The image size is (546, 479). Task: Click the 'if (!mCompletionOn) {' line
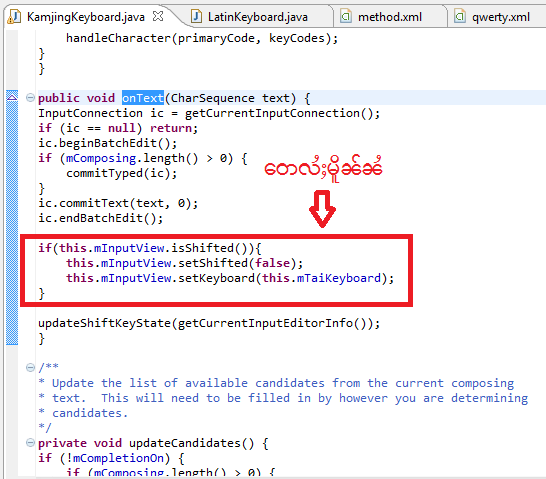click(x=111, y=458)
